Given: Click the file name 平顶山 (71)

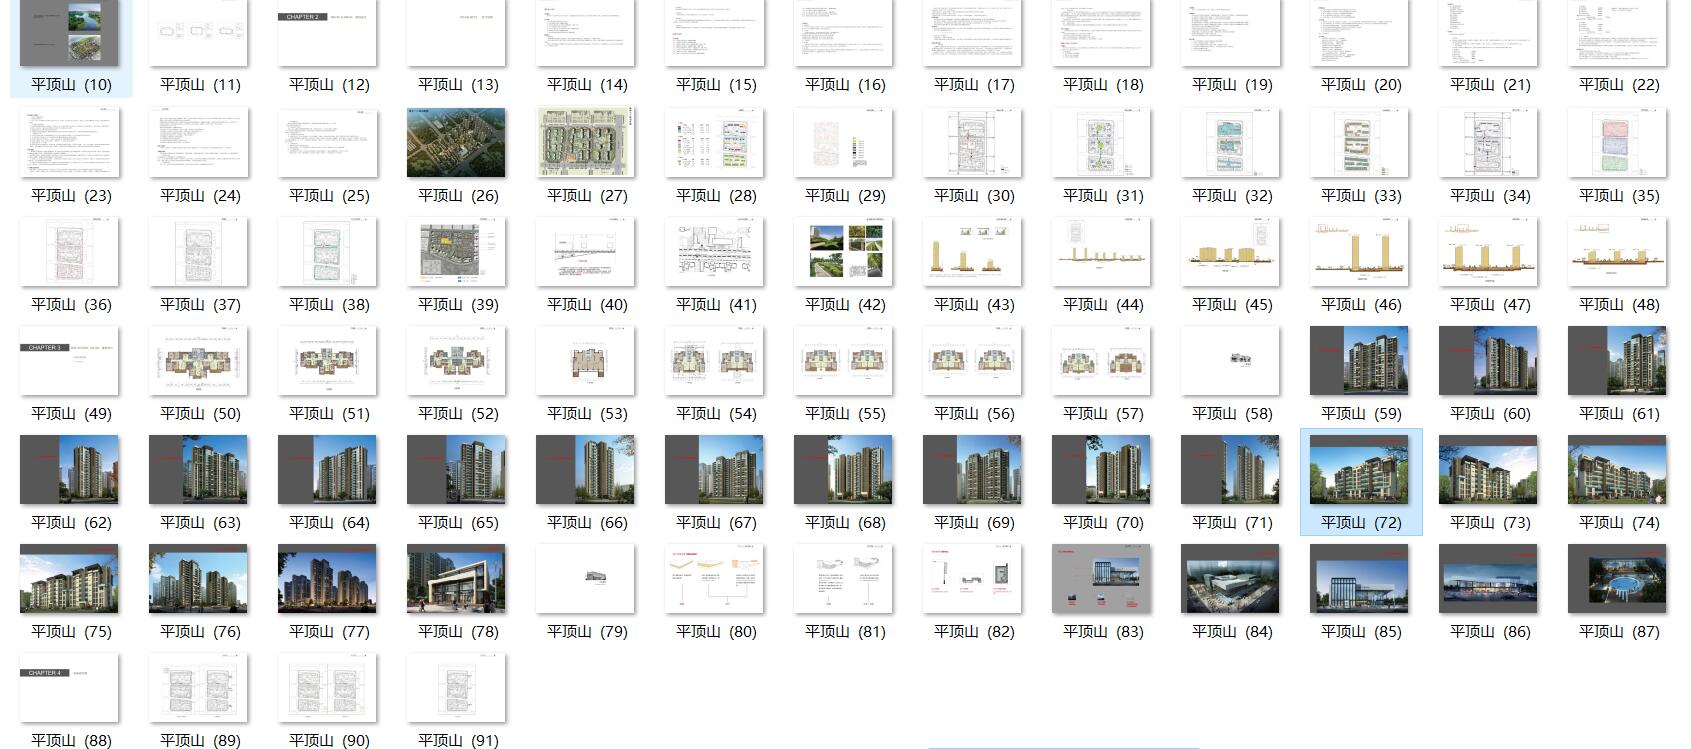Looking at the screenshot, I should tap(1232, 523).
